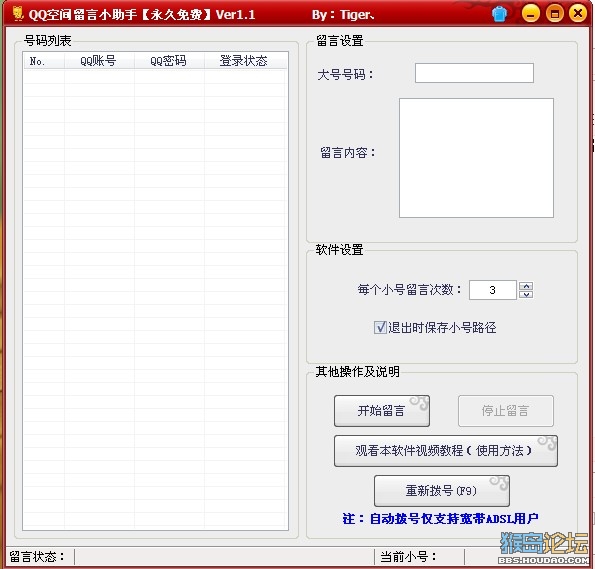Toggle 退出时保存小号路径 checkbox
Screen dimensions: 595x569
(x=380, y=327)
